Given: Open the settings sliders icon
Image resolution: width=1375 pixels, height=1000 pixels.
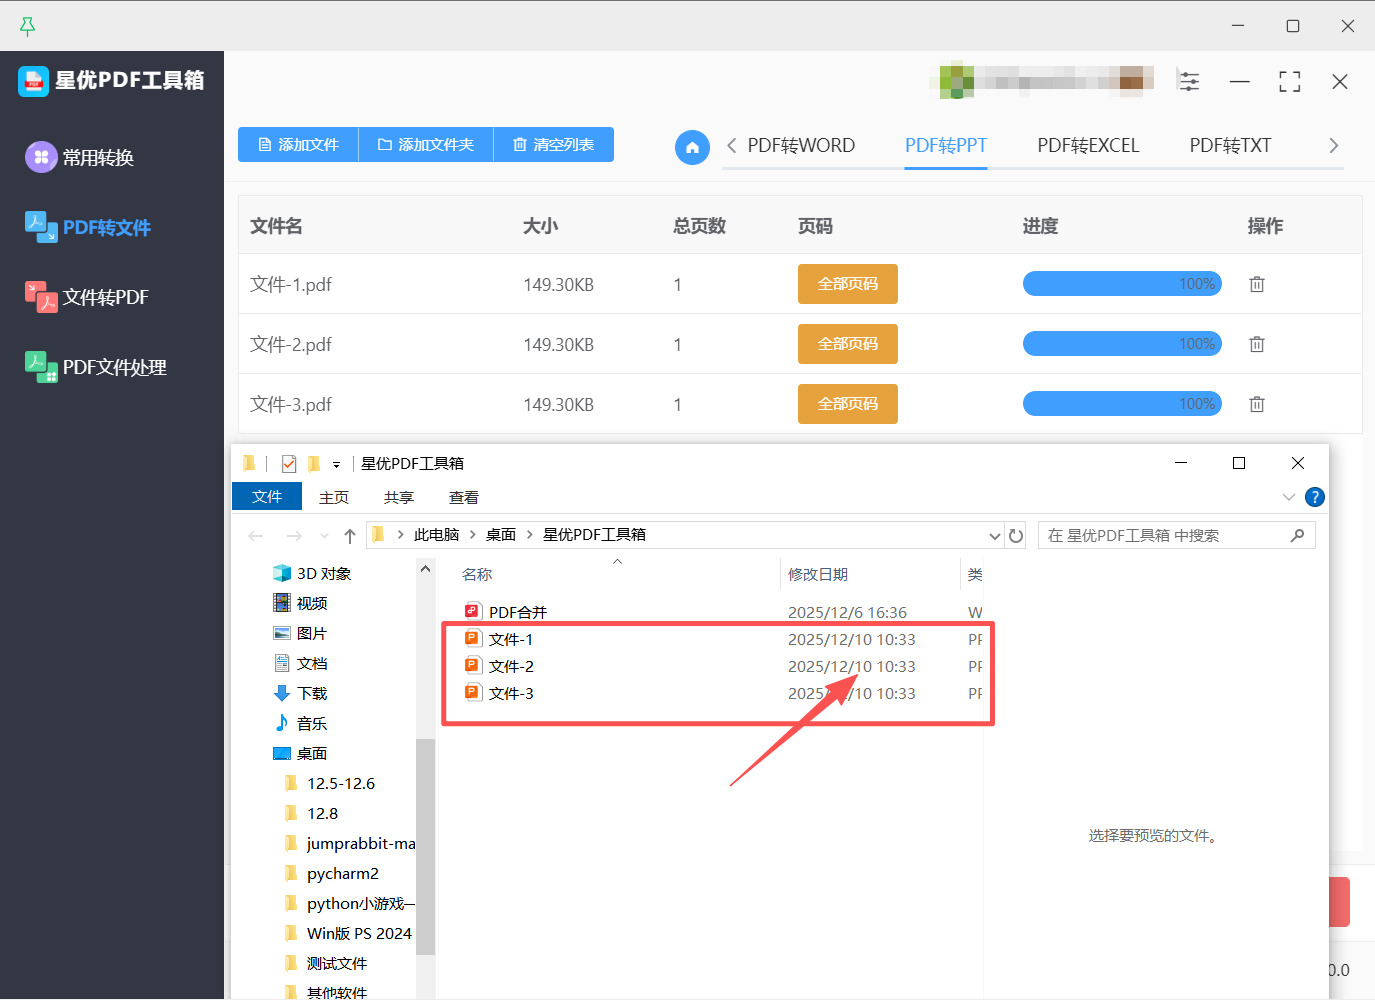Looking at the screenshot, I should (1189, 81).
